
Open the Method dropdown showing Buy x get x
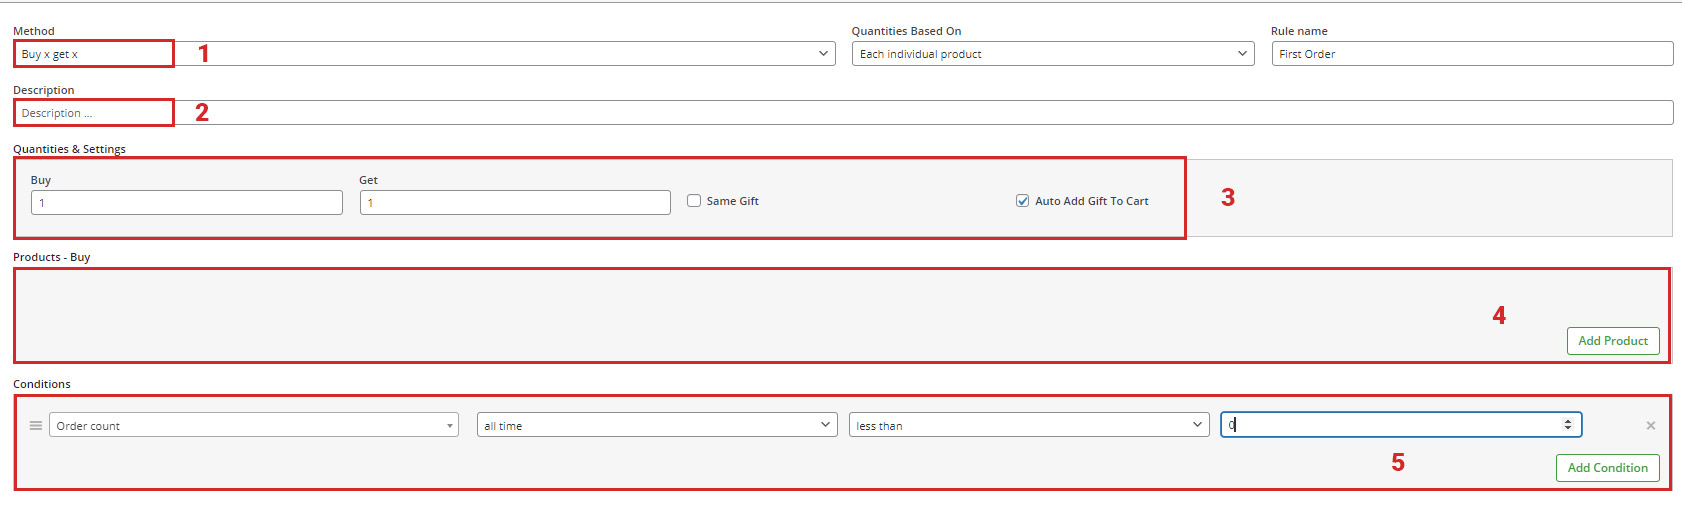[424, 54]
